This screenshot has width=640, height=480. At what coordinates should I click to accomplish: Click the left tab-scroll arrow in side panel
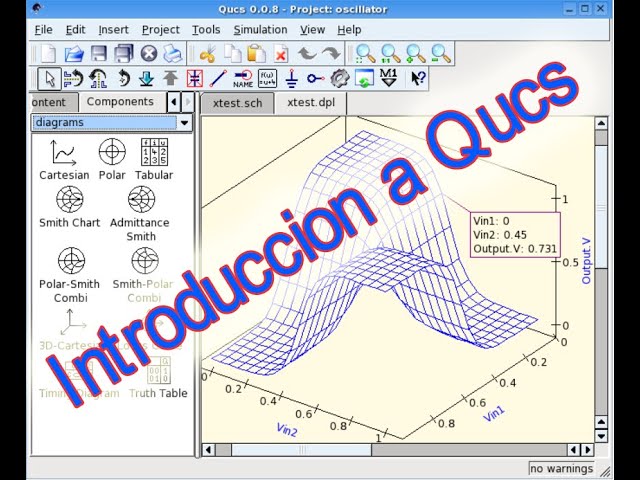click(174, 102)
